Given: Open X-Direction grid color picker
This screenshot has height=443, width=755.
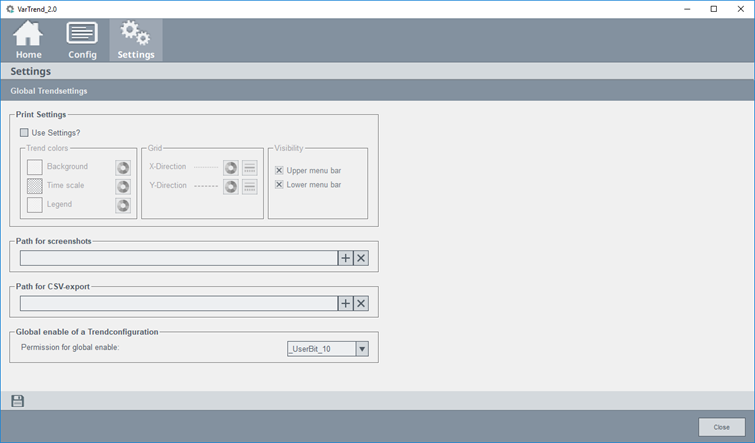Looking at the screenshot, I should coord(231,168).
